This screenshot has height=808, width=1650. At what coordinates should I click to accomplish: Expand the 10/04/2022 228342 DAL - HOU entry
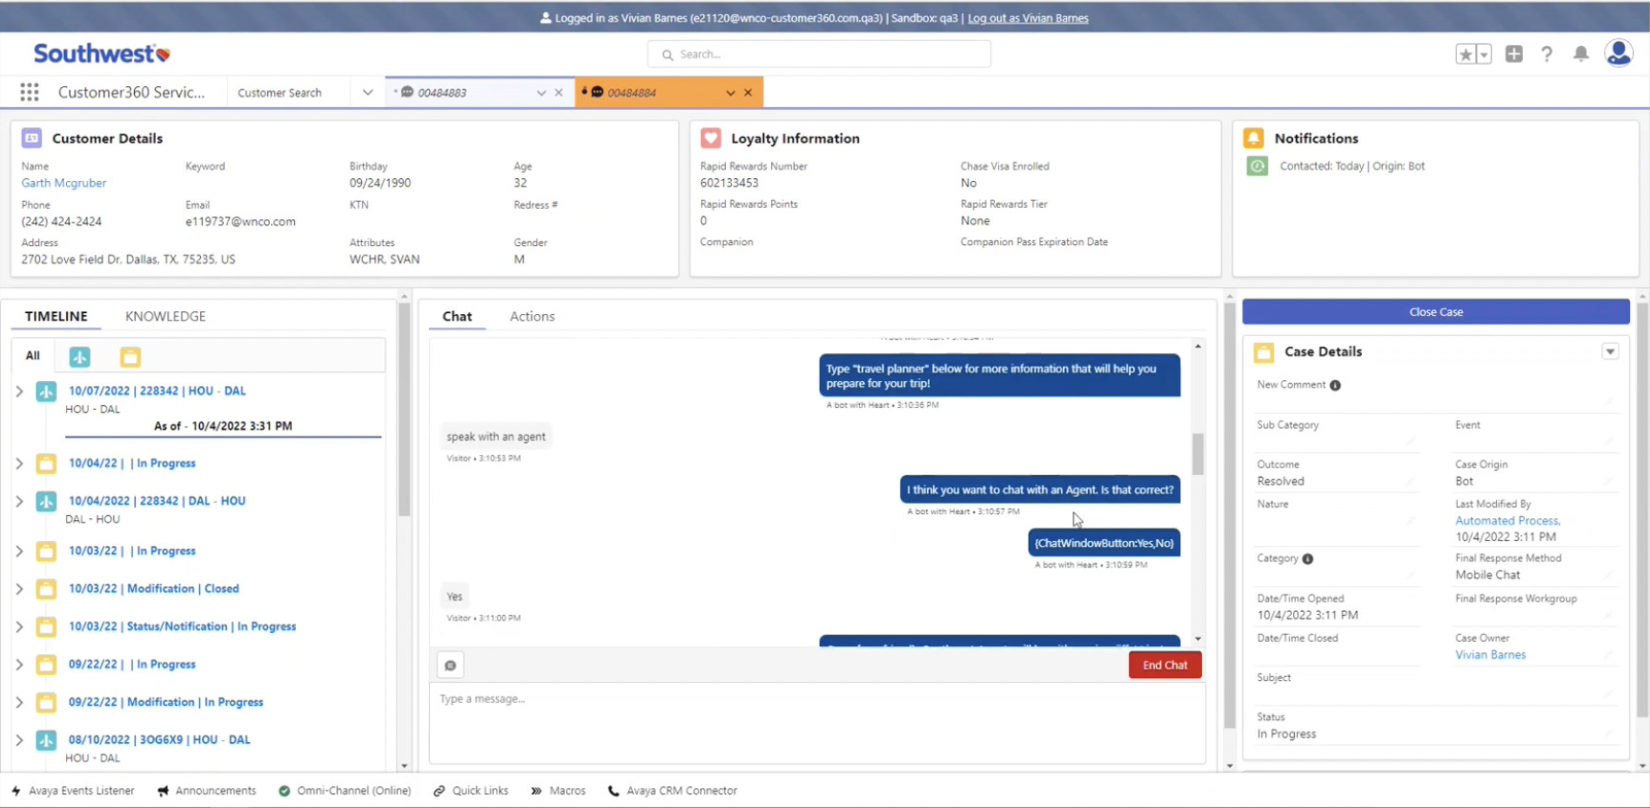tap(19, 501)
